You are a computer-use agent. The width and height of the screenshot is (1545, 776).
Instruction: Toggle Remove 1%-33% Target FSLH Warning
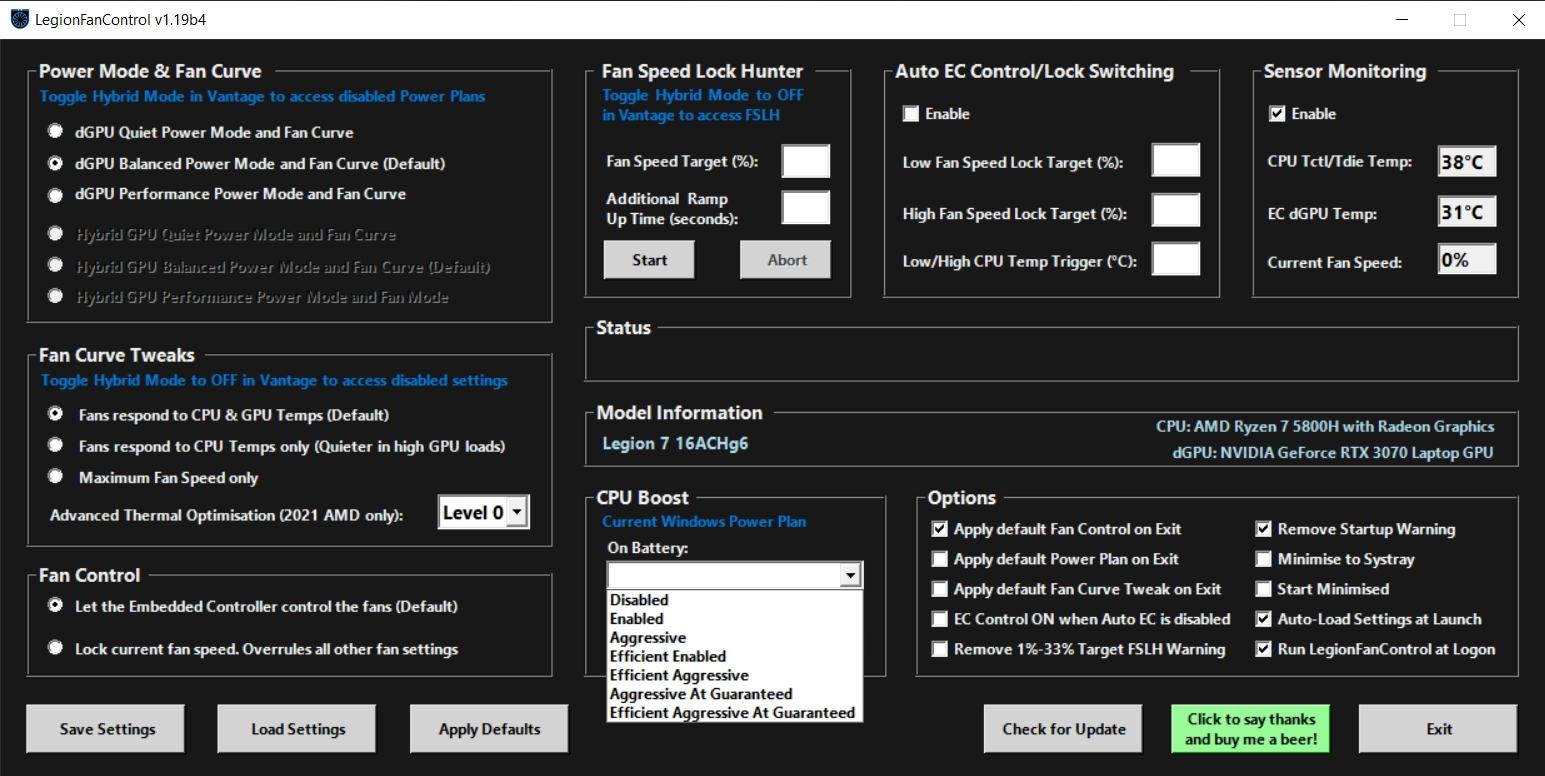(939, 649)
